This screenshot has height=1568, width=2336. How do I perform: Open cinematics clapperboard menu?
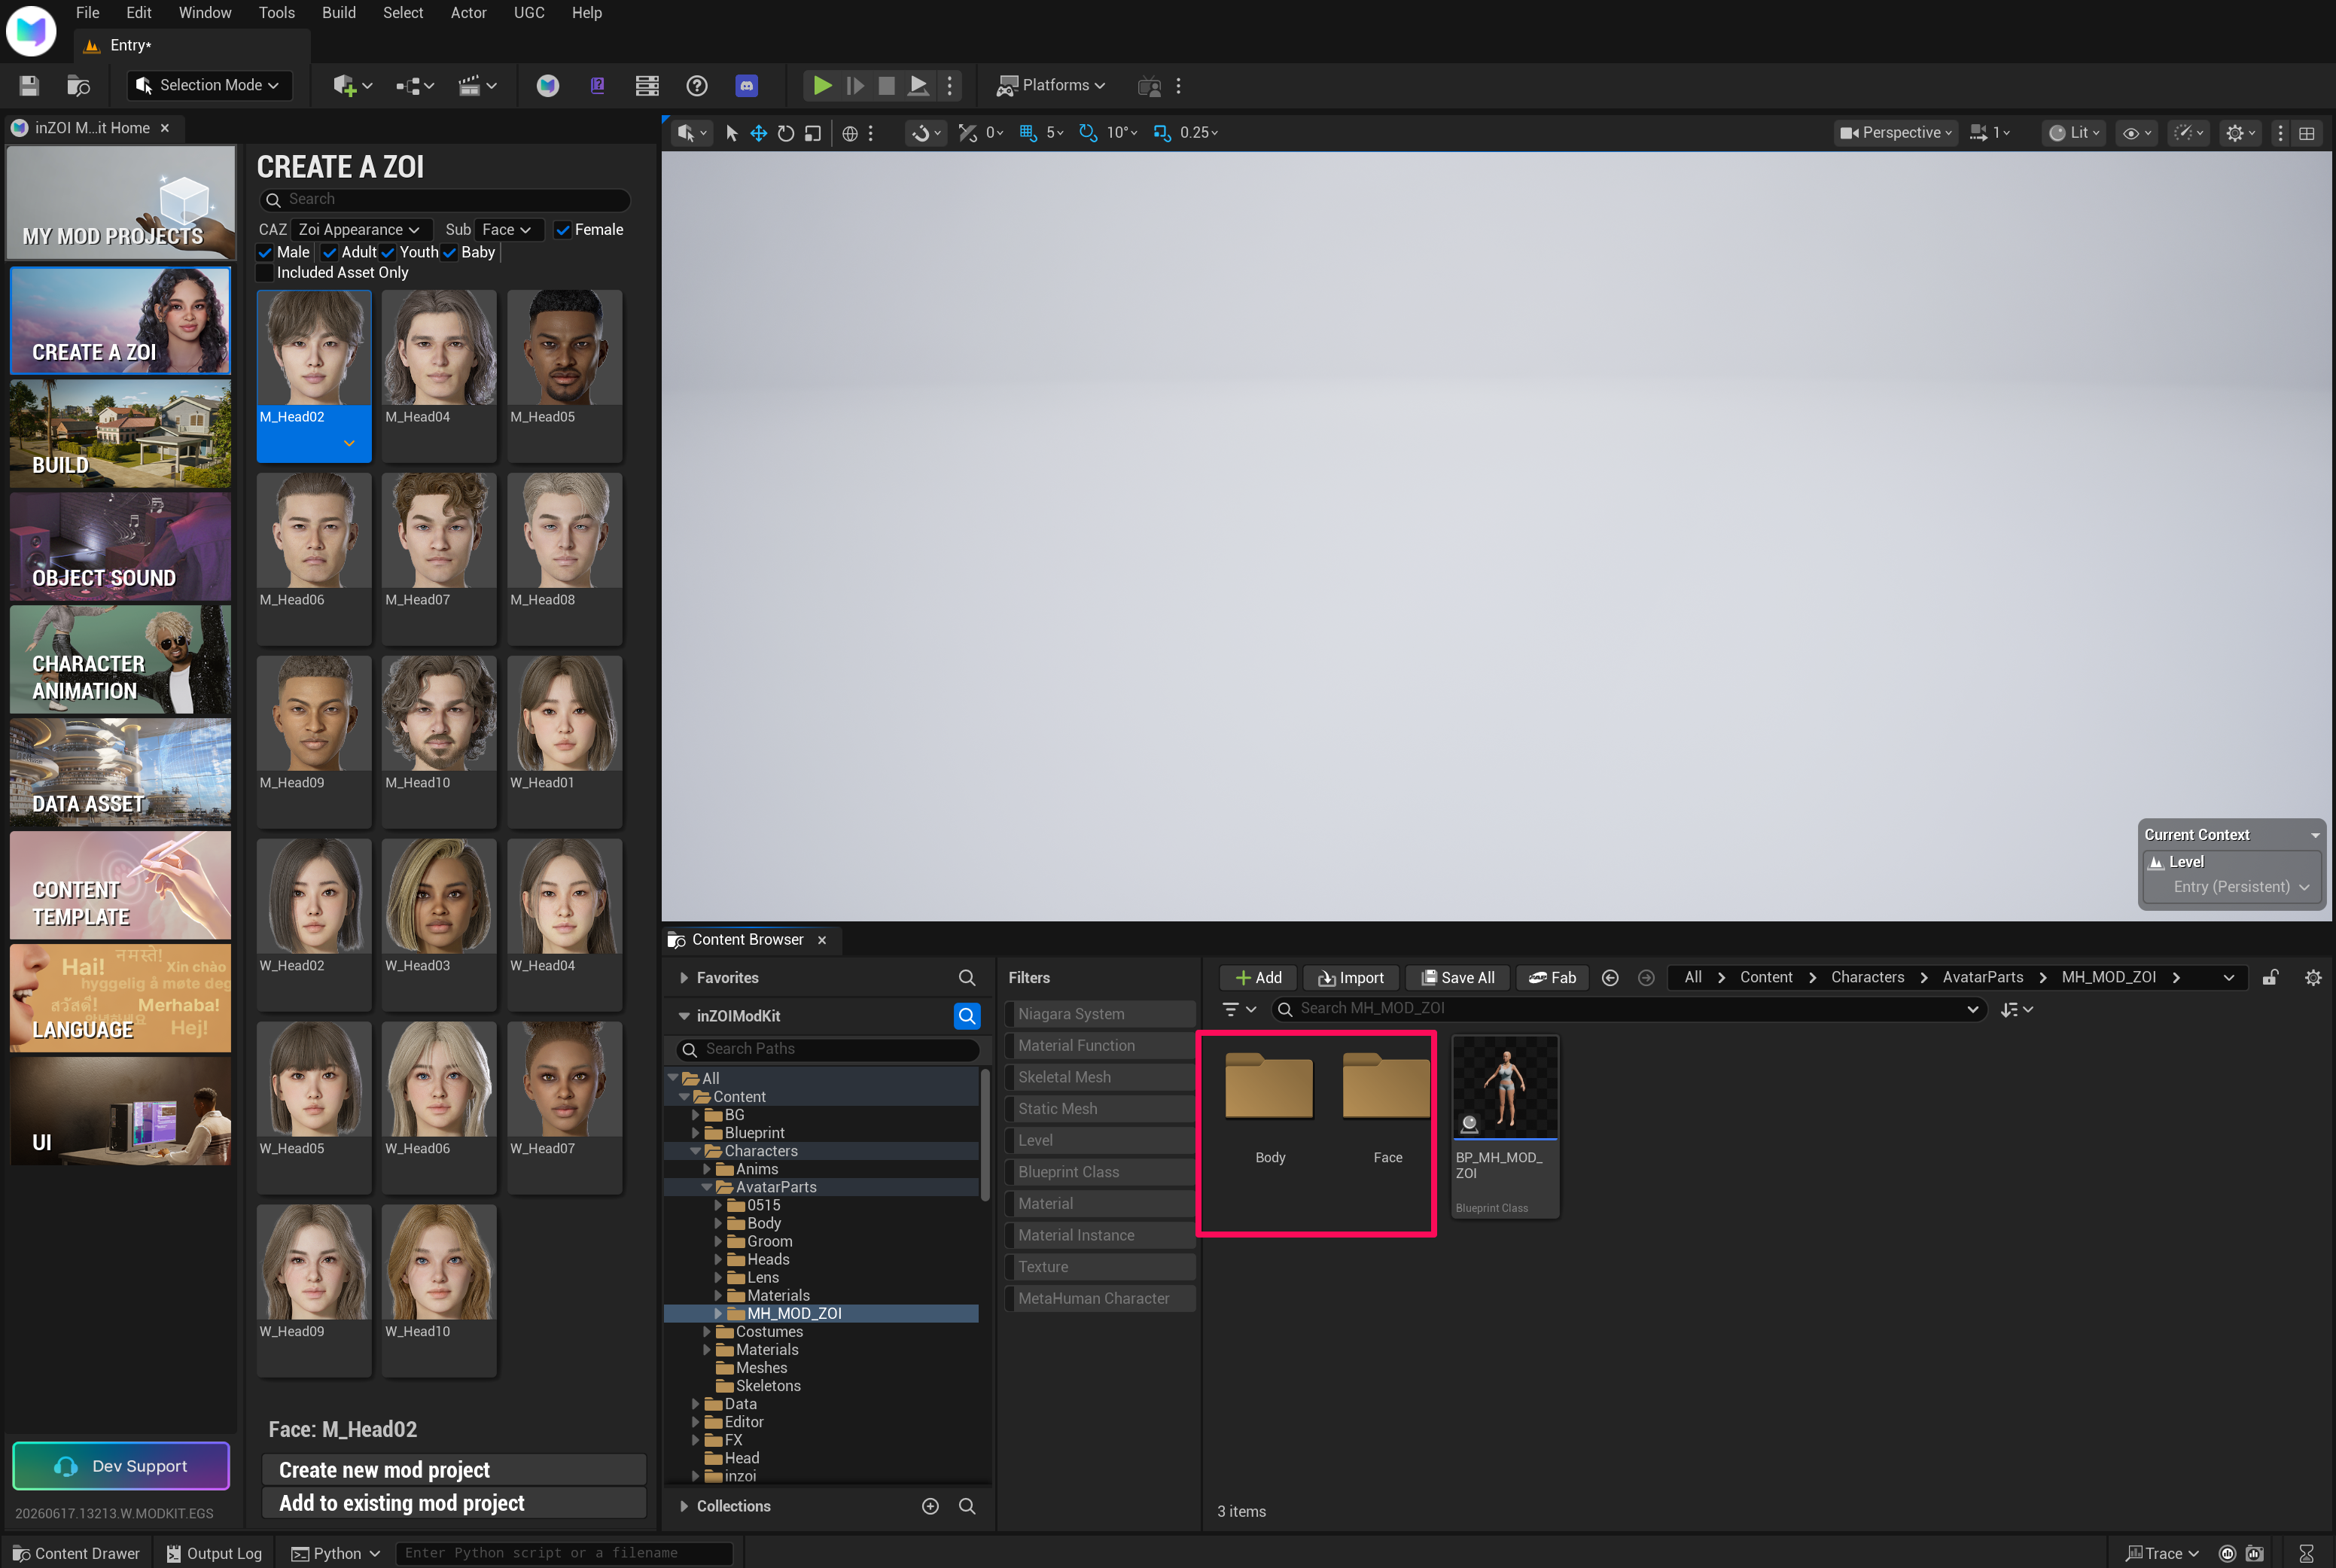(477, 86)
